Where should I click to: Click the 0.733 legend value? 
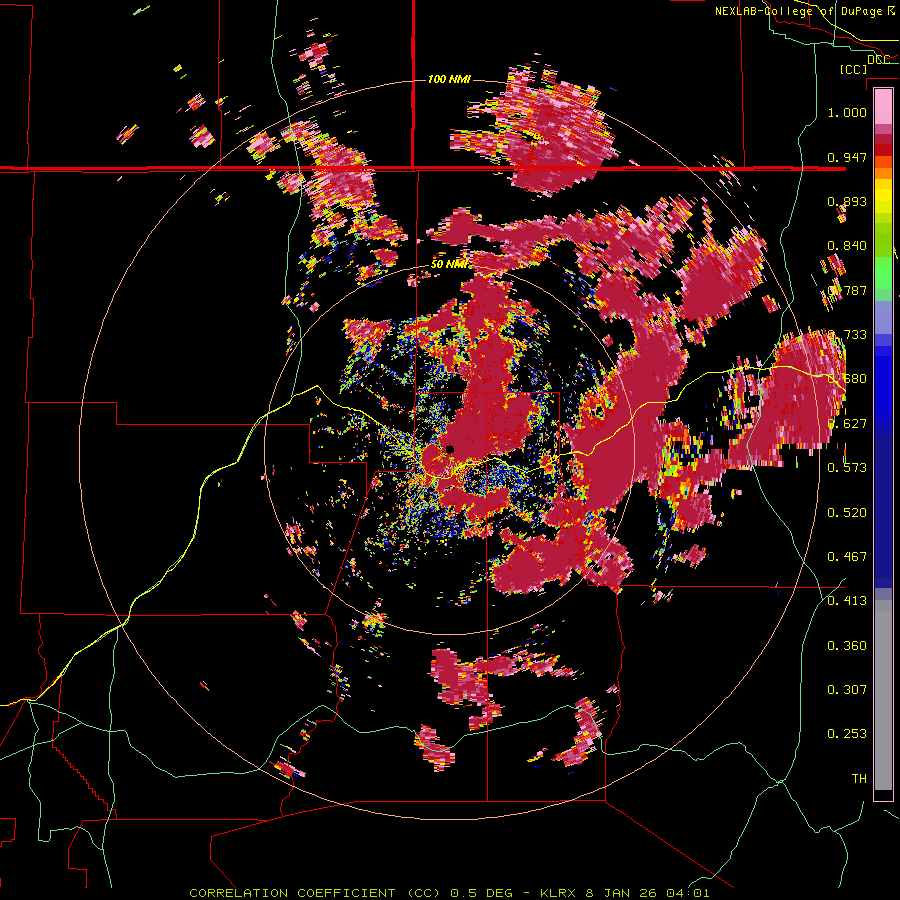pyautogui.click(x=847, y=335)
